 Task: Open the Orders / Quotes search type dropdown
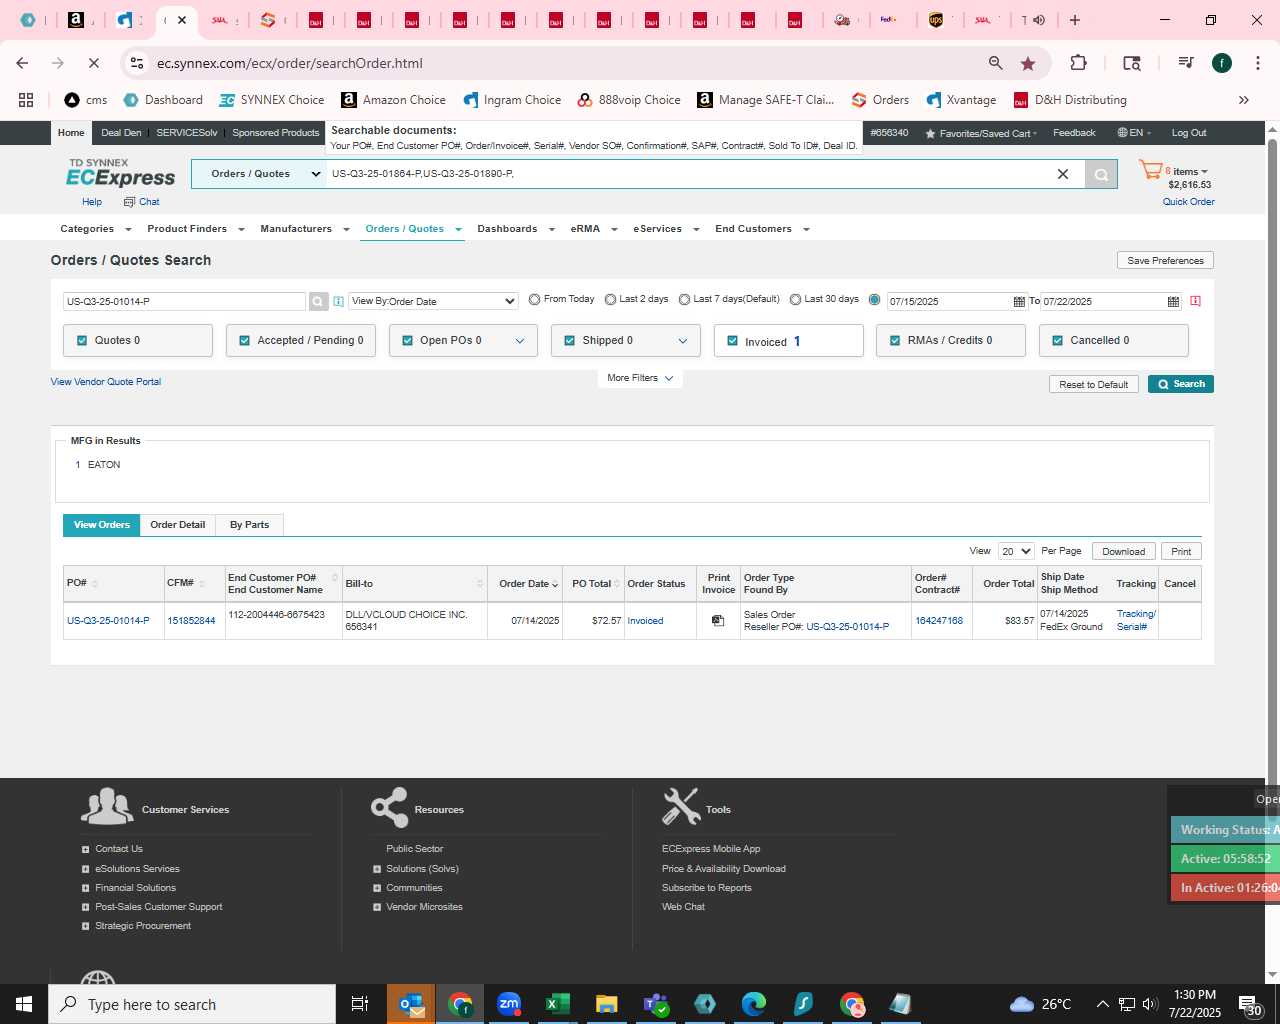coord(259,174)
